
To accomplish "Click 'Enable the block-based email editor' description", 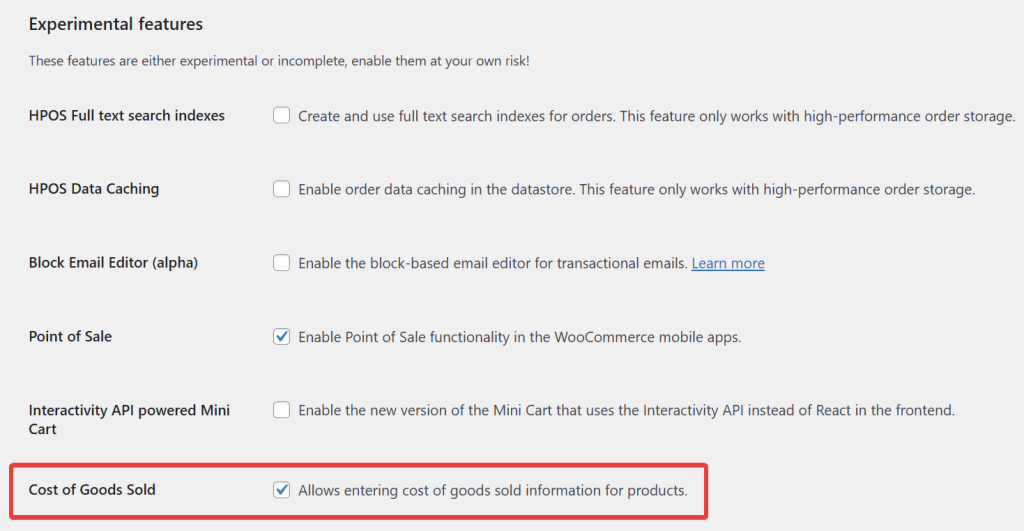I will click(493, 263).
